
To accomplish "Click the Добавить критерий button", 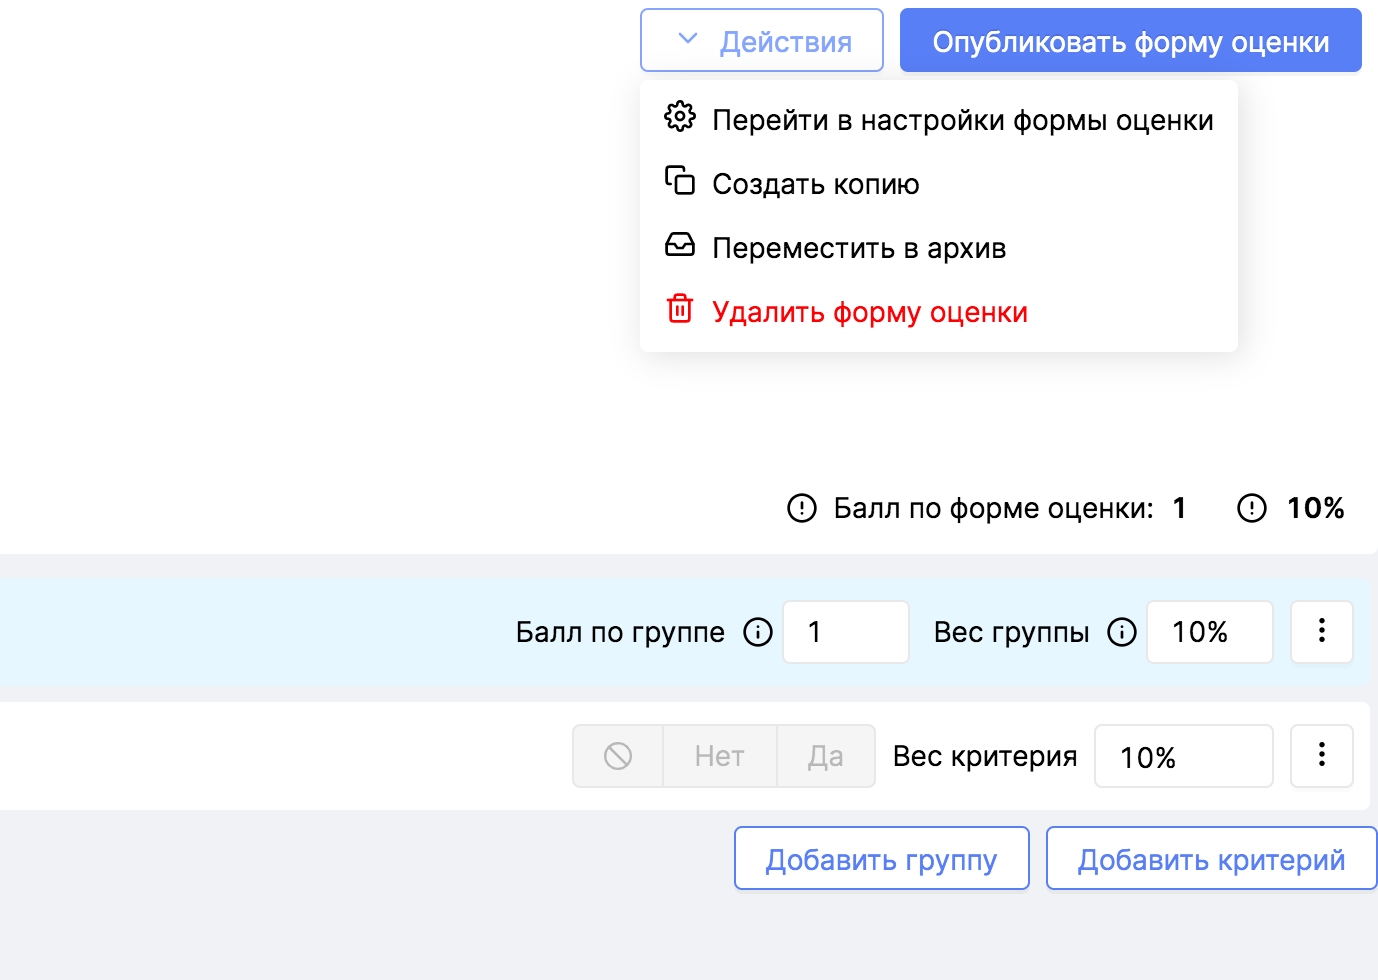I will [1211, 859].
